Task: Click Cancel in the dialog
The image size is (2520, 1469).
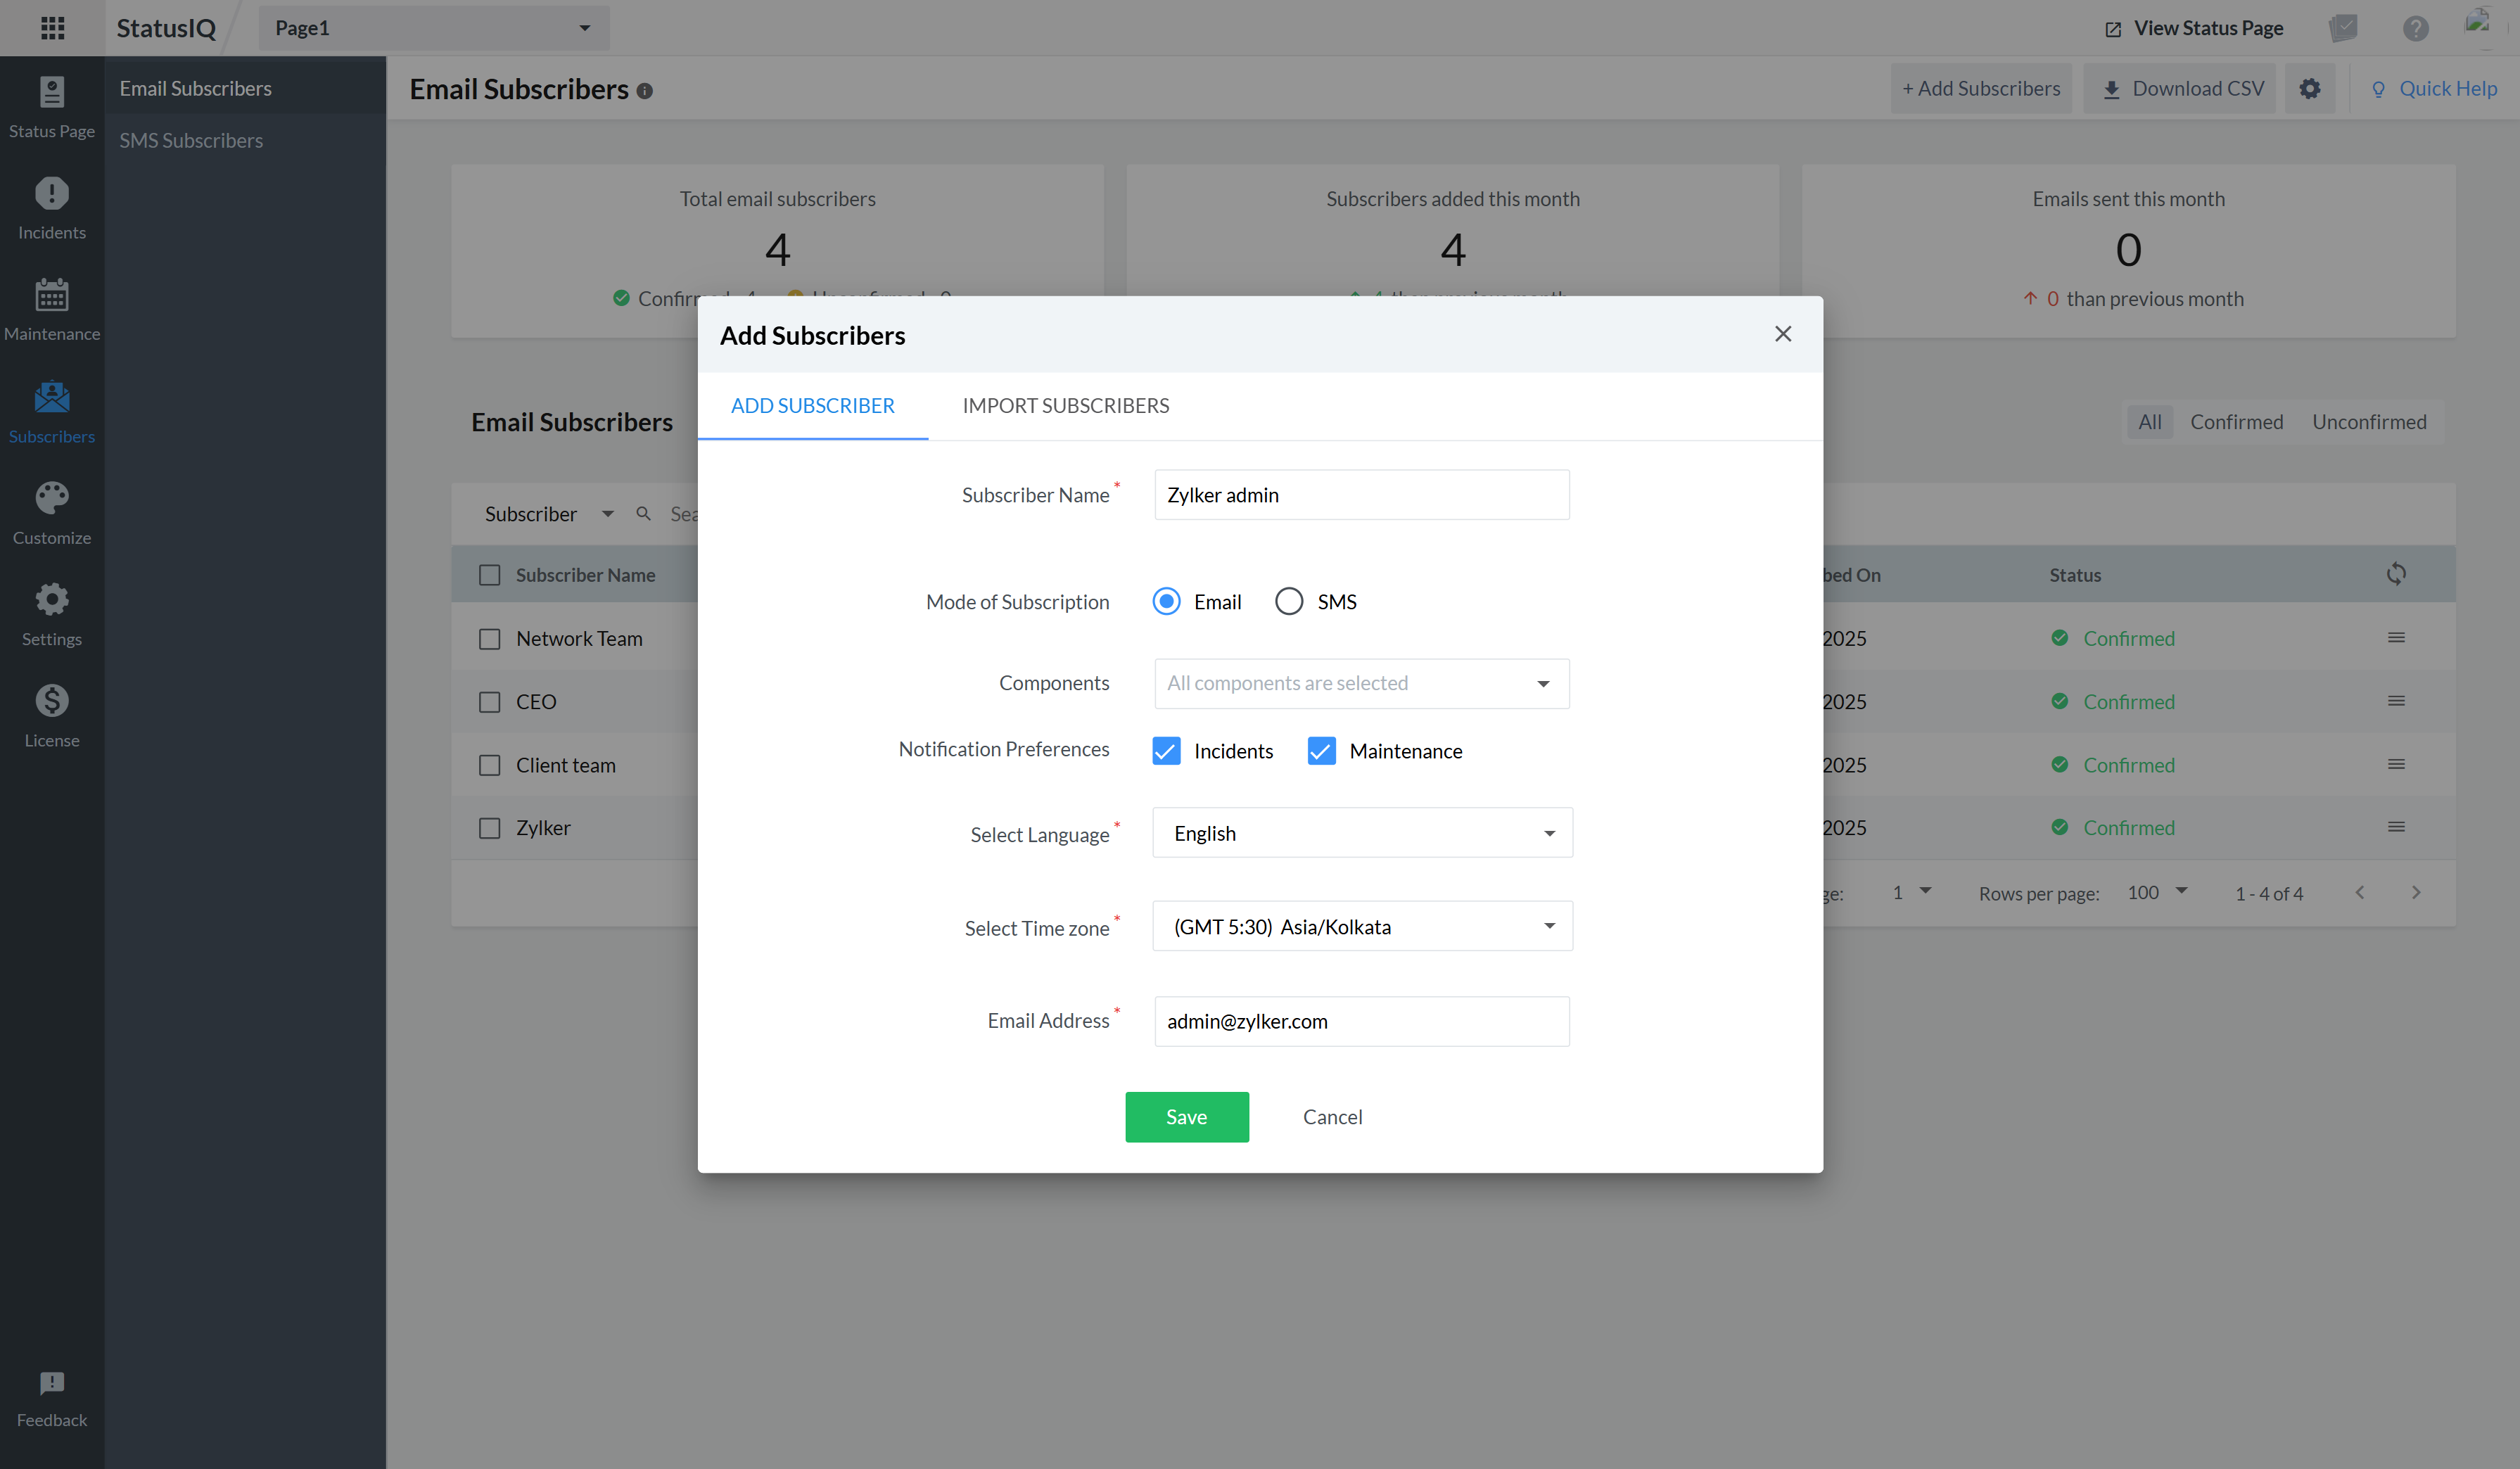Action: click(x=1332, y=1116)
